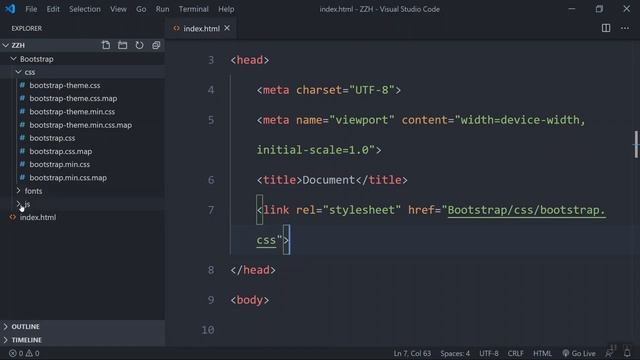
Task: Expand the TIMELINE section
Action: point(82,340)
